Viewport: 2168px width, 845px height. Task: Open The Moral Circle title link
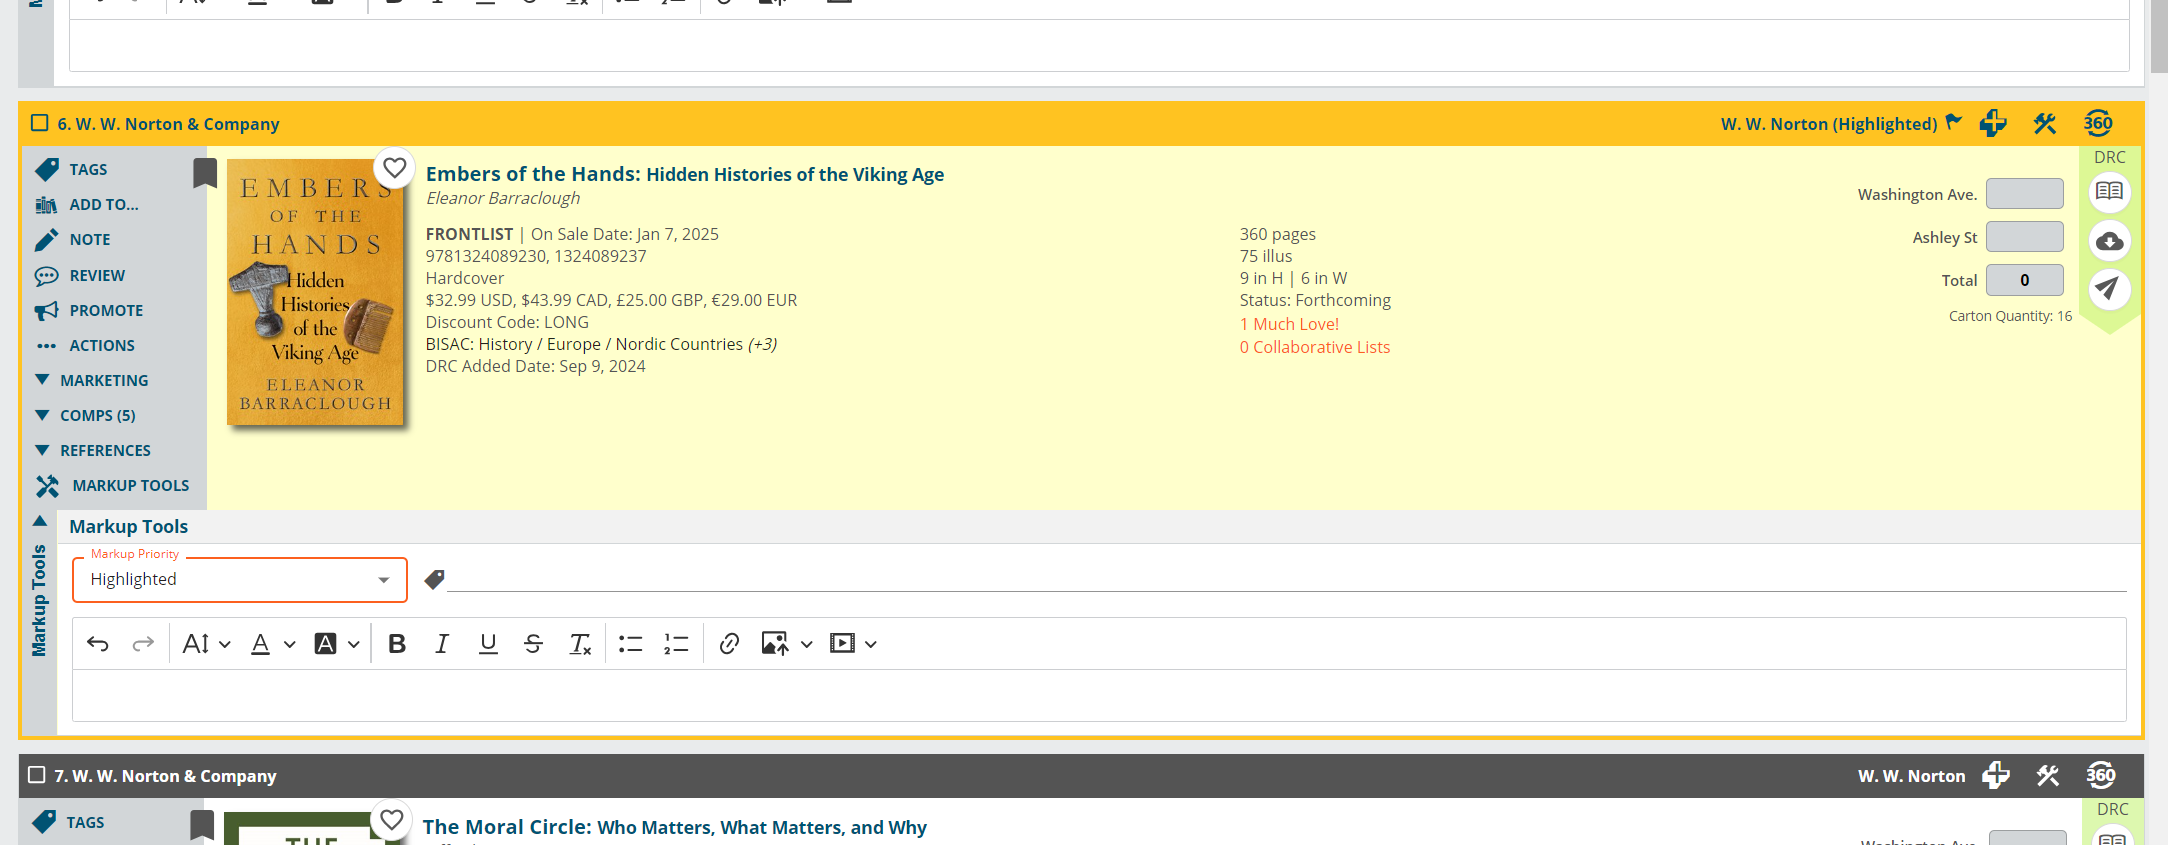674,827
